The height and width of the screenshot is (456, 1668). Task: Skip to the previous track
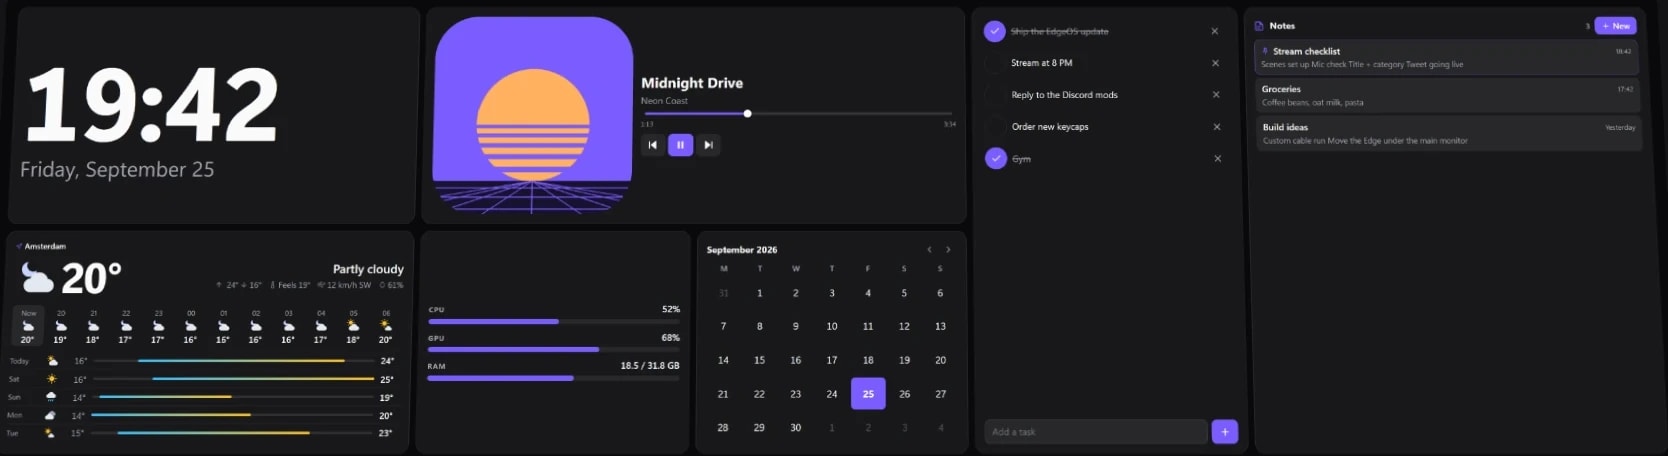[652, 145]
